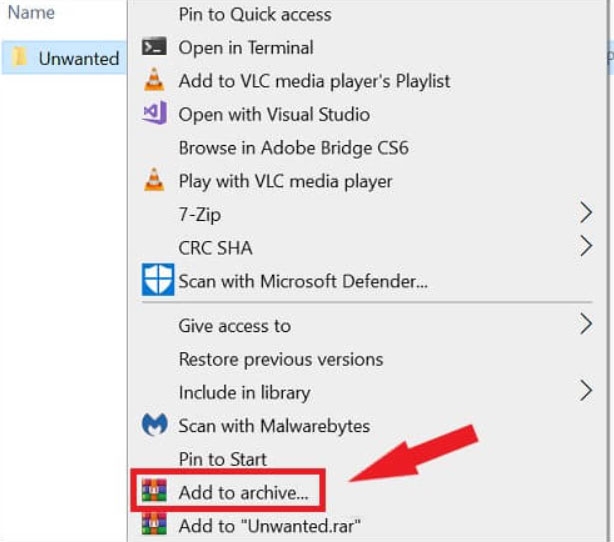Choose Restore previous versions
This screenshot has width=614, height=542.
click(x=281, y=359)
